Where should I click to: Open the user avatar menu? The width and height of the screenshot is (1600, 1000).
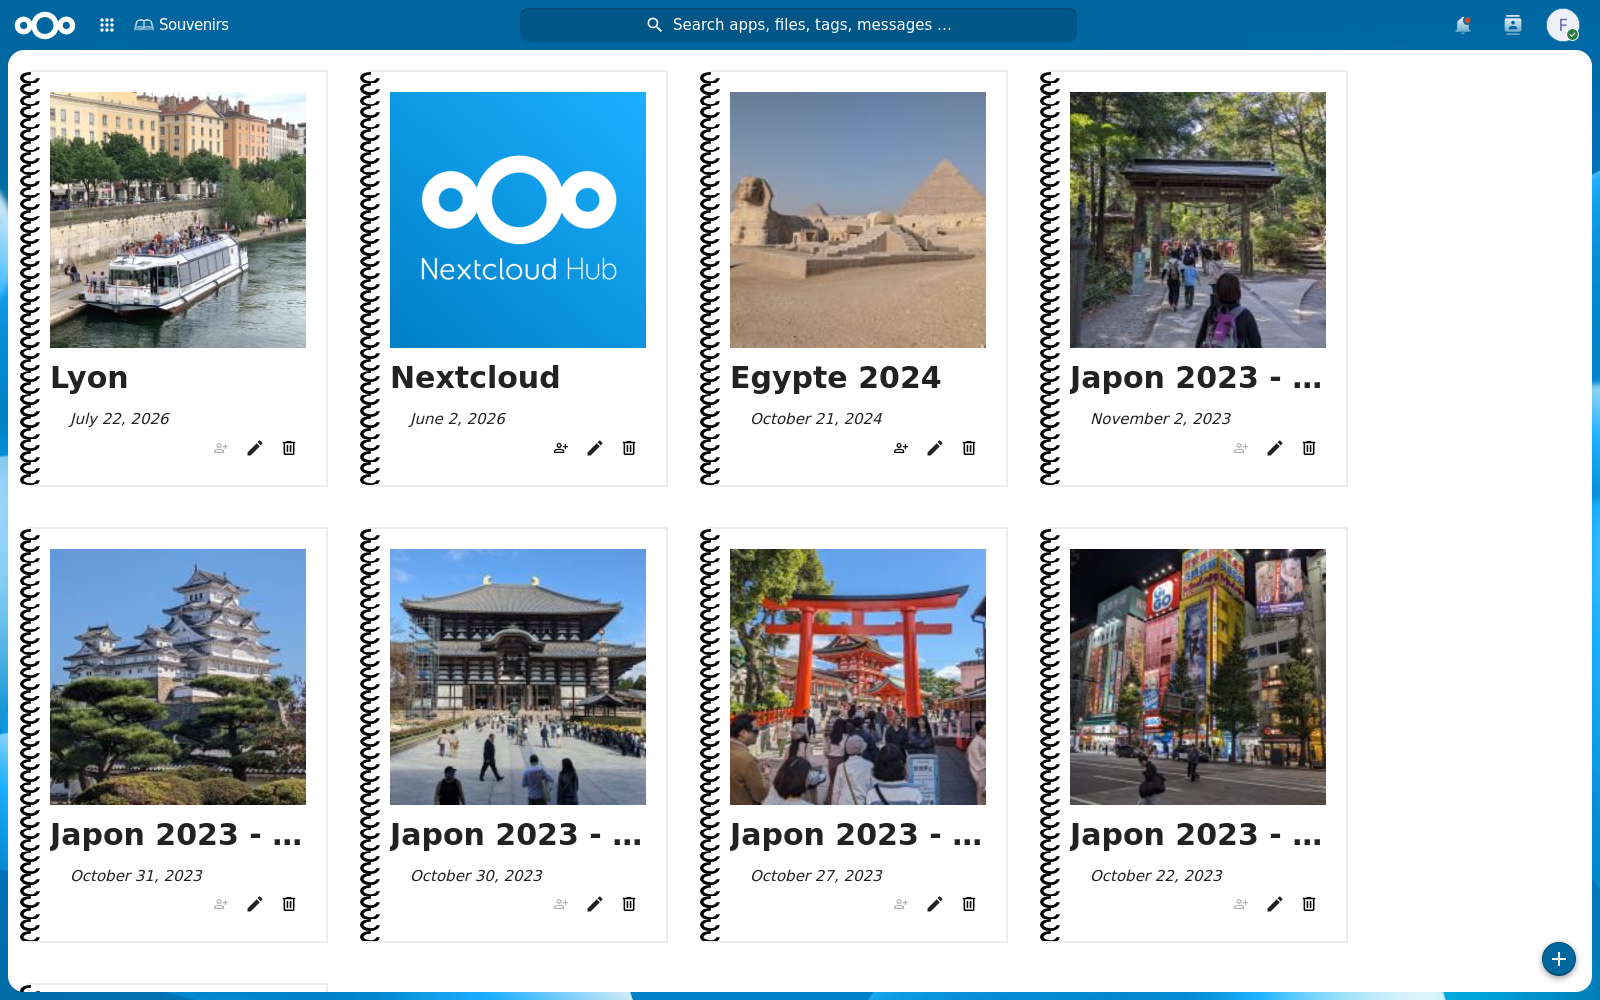pyautogui.click(x=1562, y=25)
